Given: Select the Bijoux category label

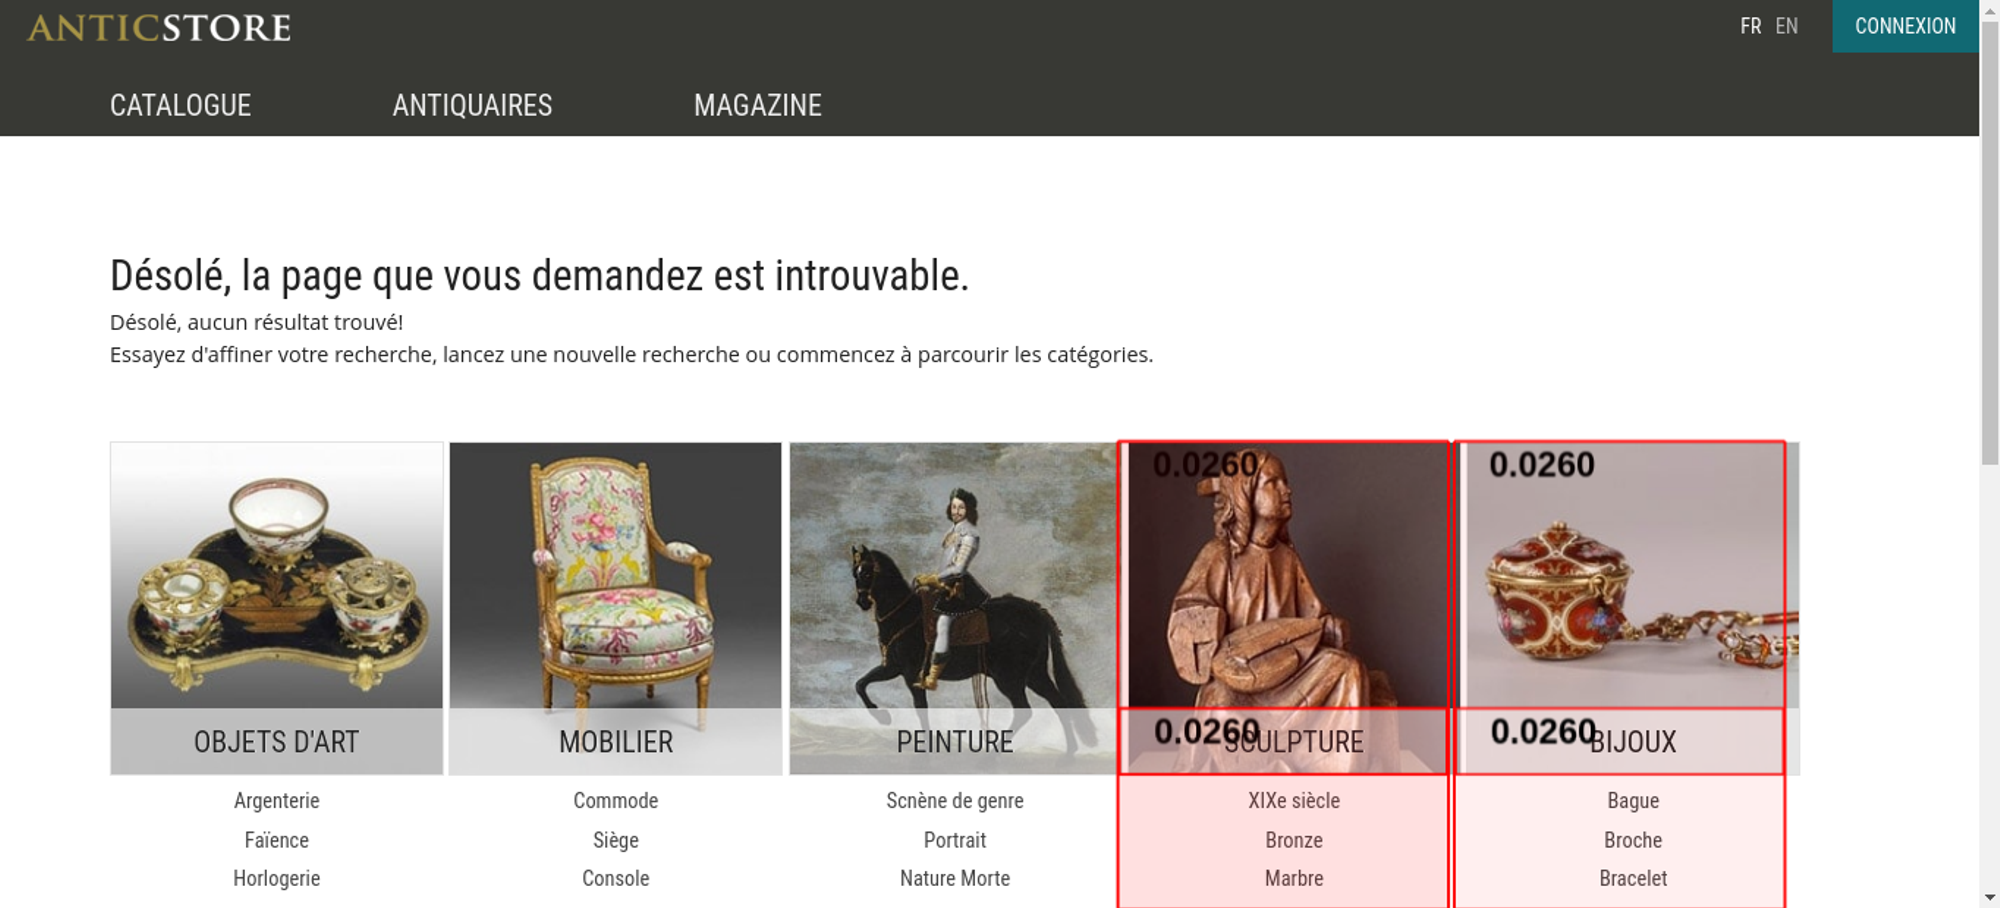Looking at the screenshot, I should coord(1633,742).
